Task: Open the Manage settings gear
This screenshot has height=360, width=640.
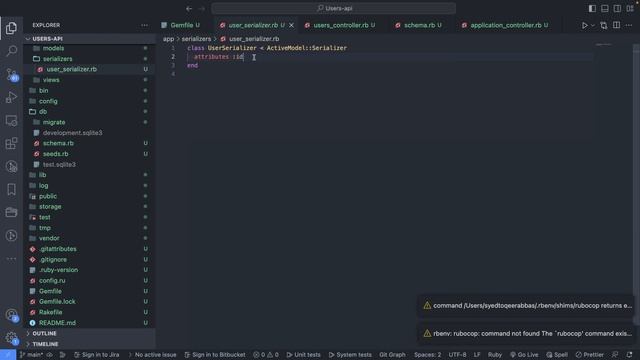Action: click(11, 338)
